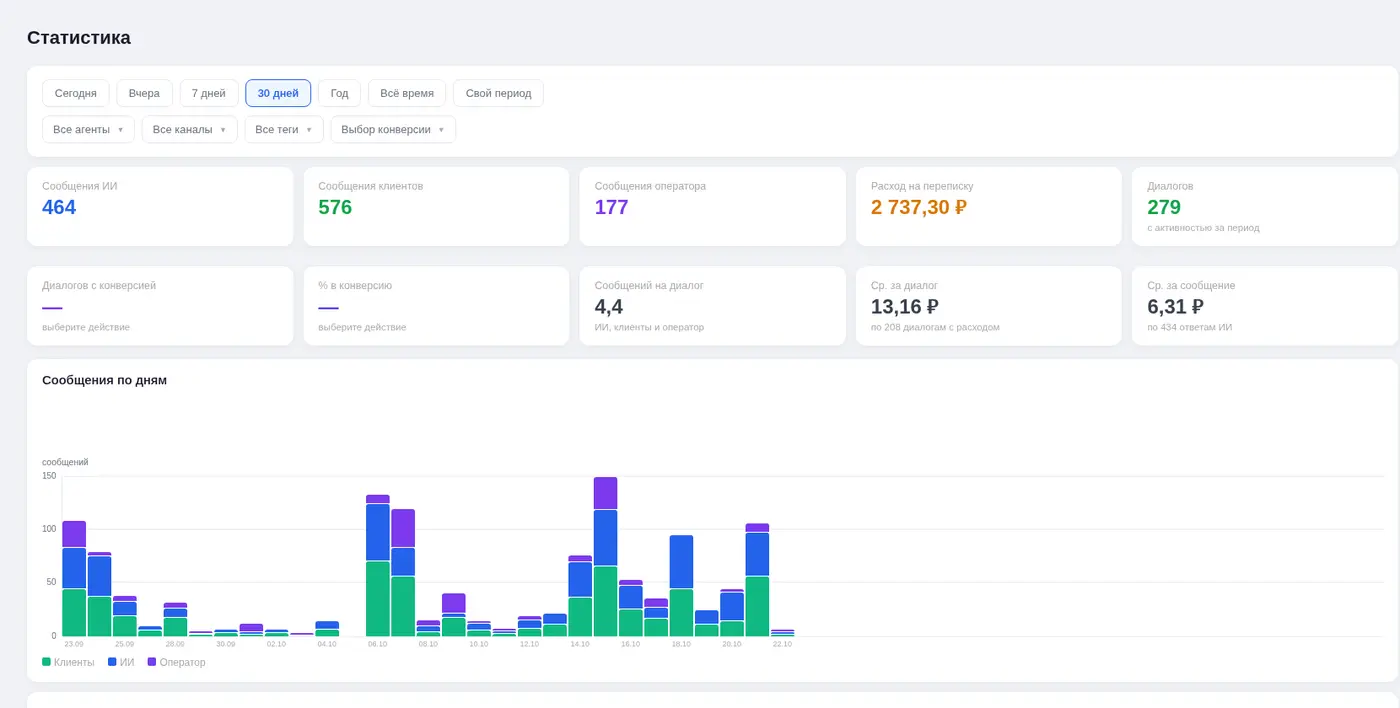The height and width of the screenshot is (708, 1400).
Task: Show statistics for 7 дней
Action: 209,93
